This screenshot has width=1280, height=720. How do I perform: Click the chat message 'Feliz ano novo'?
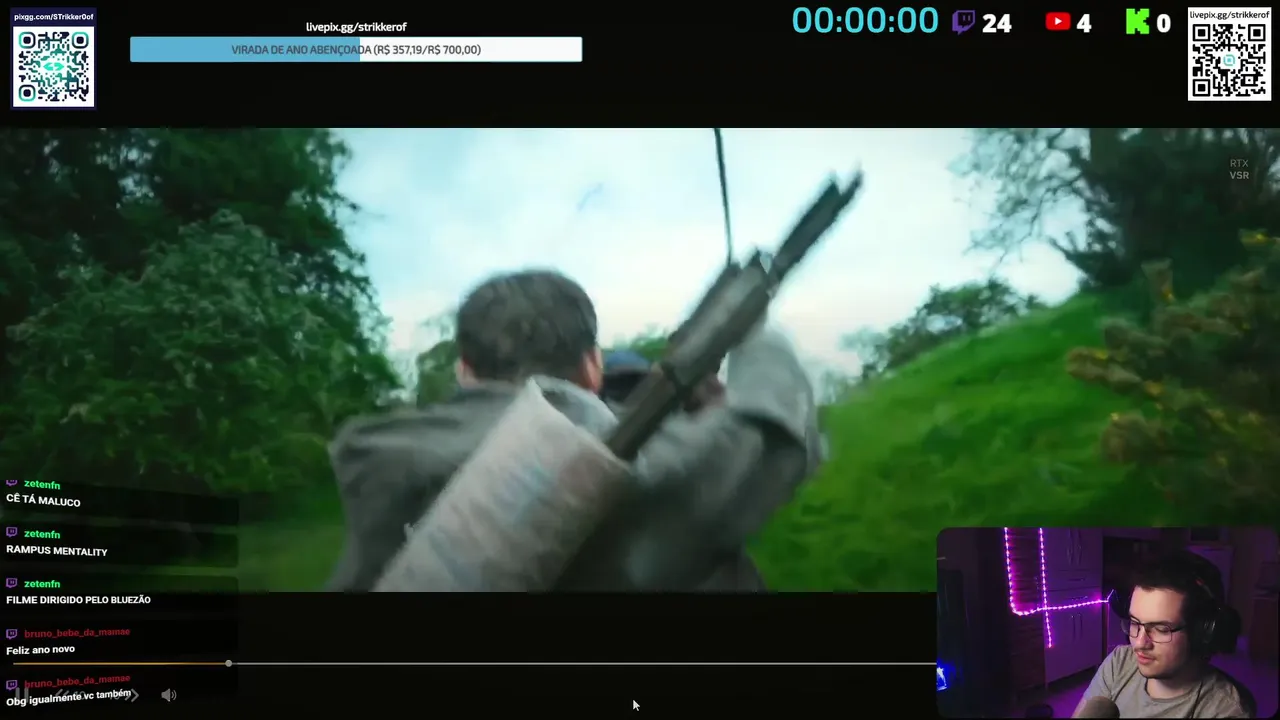click(x=41, y=650)
